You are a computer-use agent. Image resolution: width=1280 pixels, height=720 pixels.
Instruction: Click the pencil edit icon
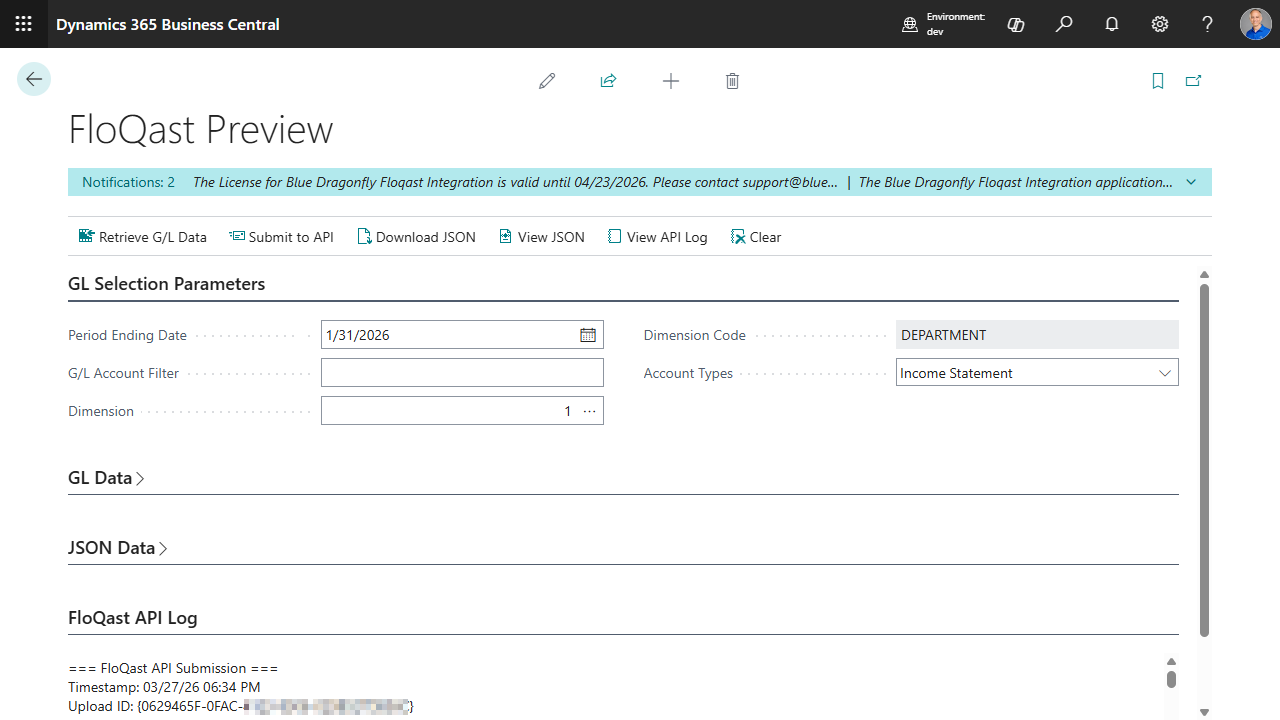click(x=547, y=81)
